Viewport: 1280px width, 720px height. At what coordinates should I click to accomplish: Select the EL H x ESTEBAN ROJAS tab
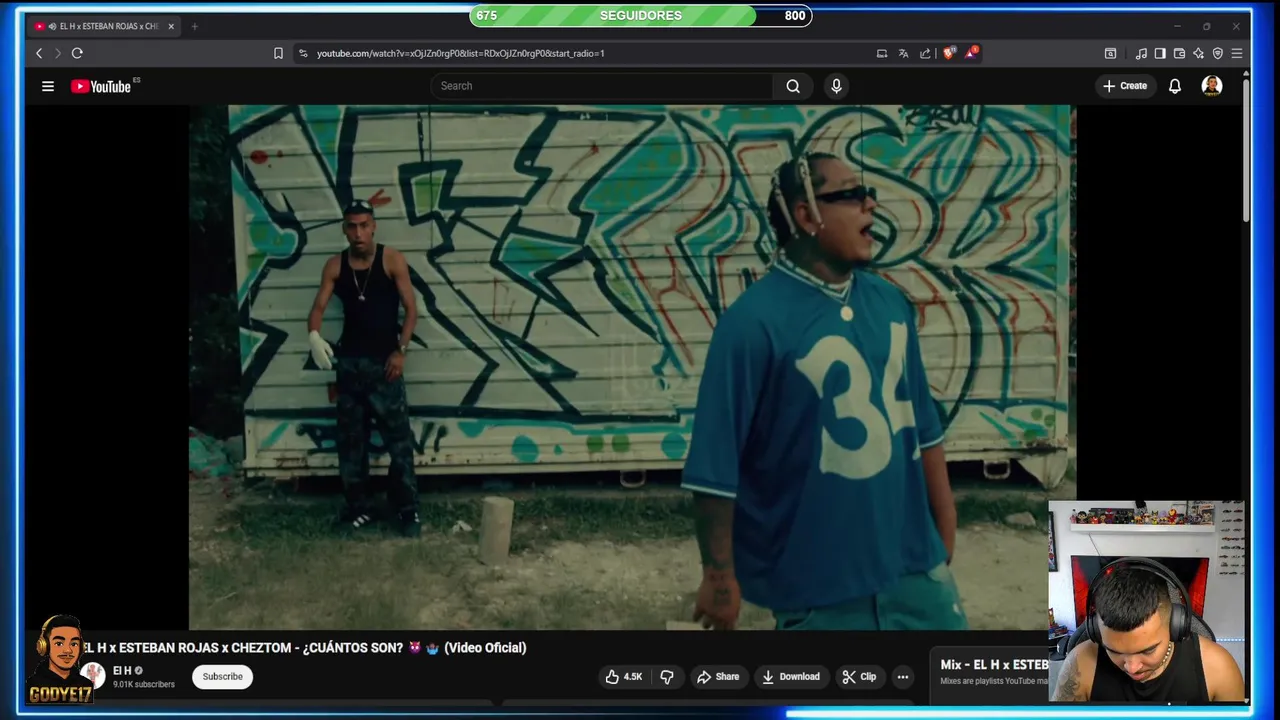[x=105, y=26]
